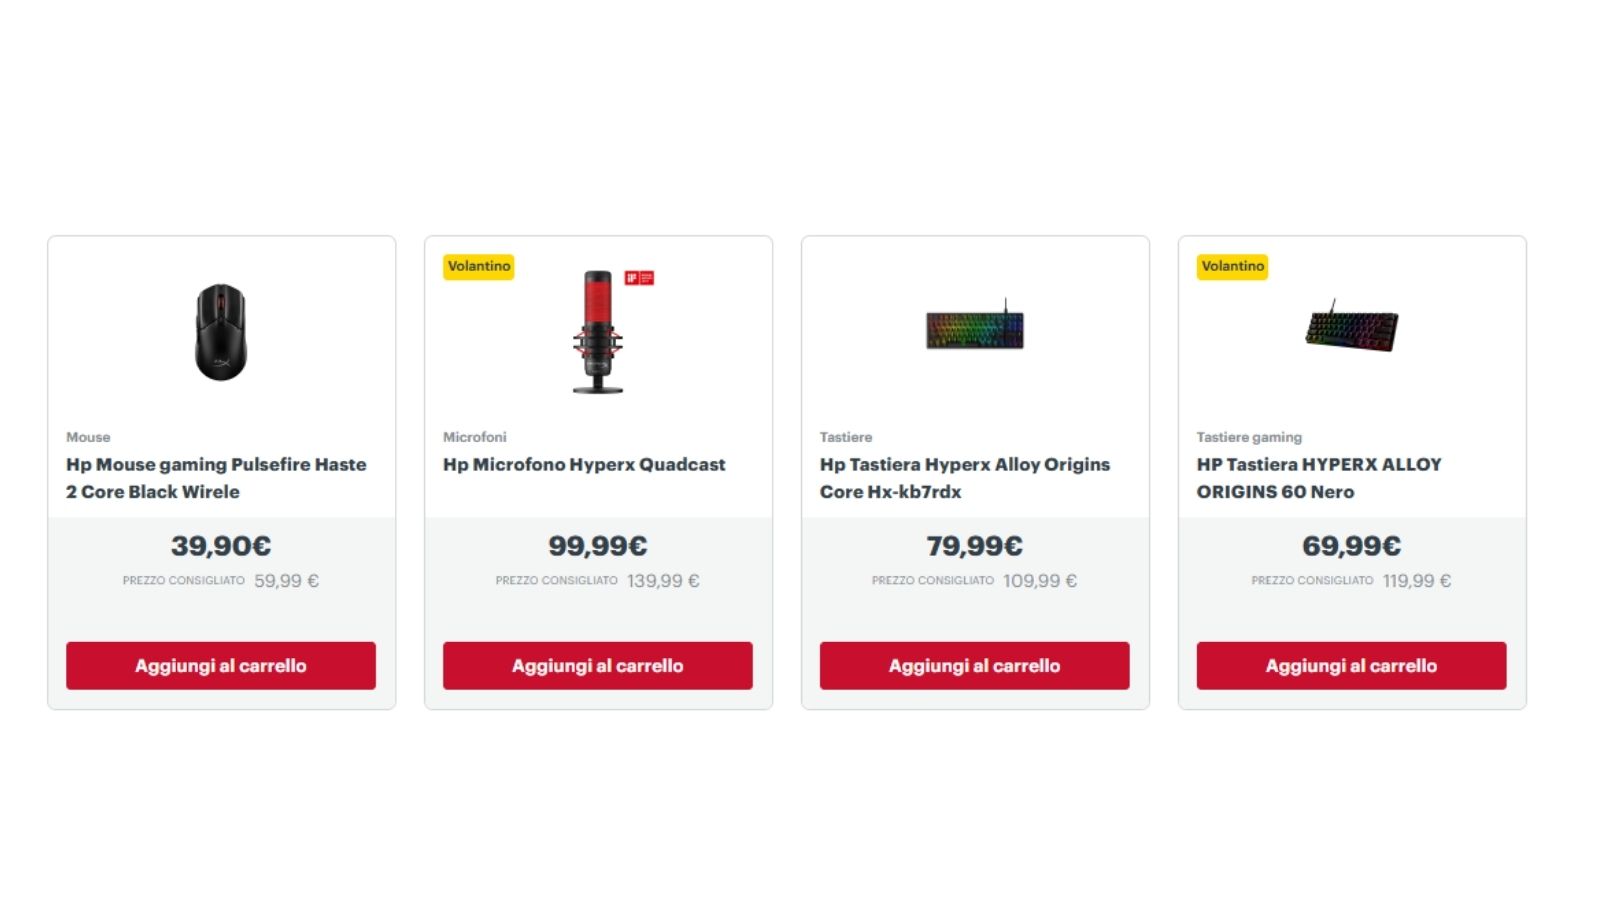This screenshot has width=1600, height=900.
Task: Select the Tastiere category label
Action: coord(846,437)
